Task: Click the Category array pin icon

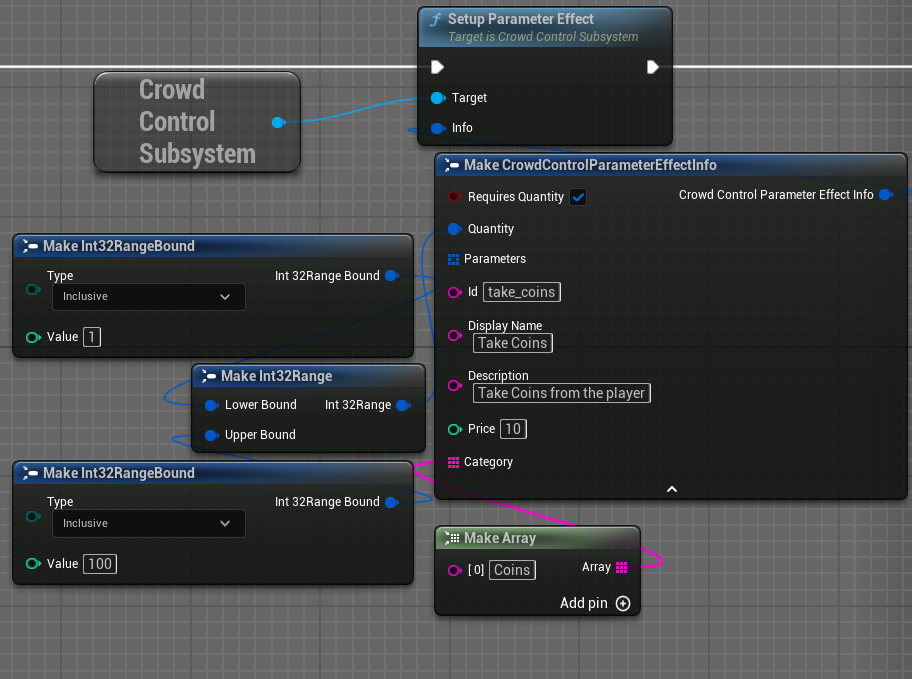Action: (x=453, y=463)
